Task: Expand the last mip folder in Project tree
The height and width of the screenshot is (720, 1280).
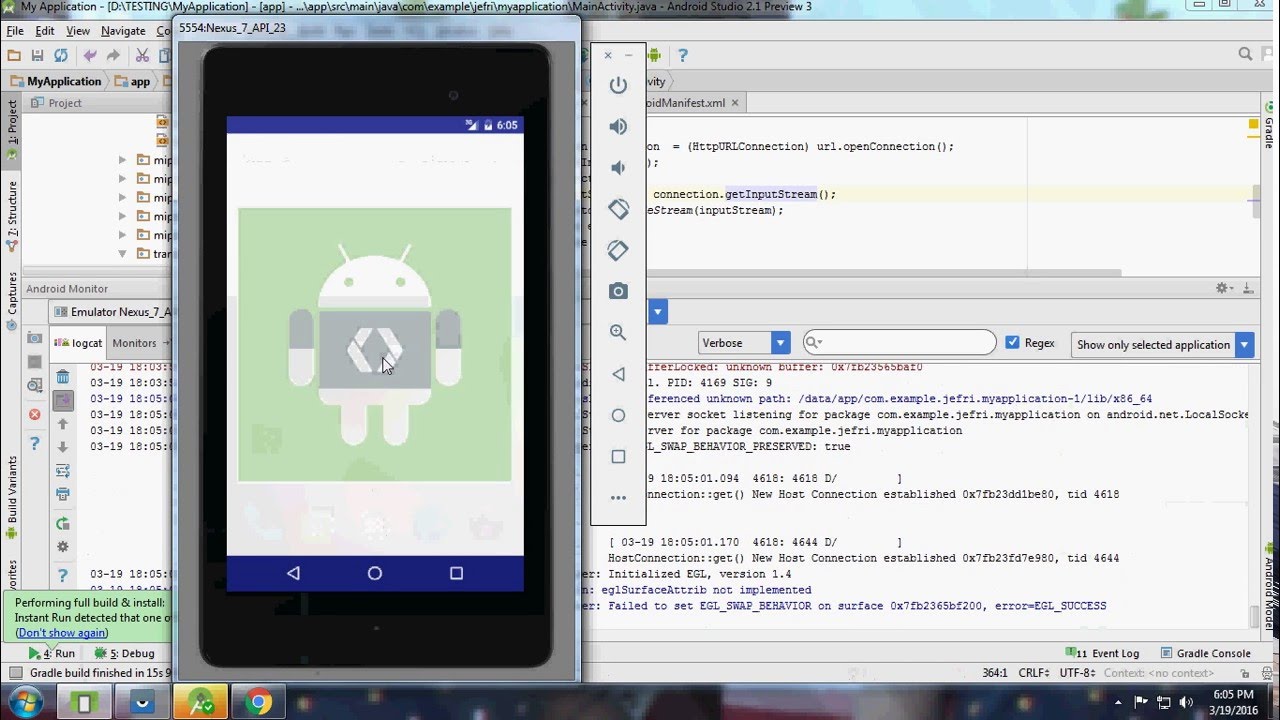Action: [x=123, y=235]
